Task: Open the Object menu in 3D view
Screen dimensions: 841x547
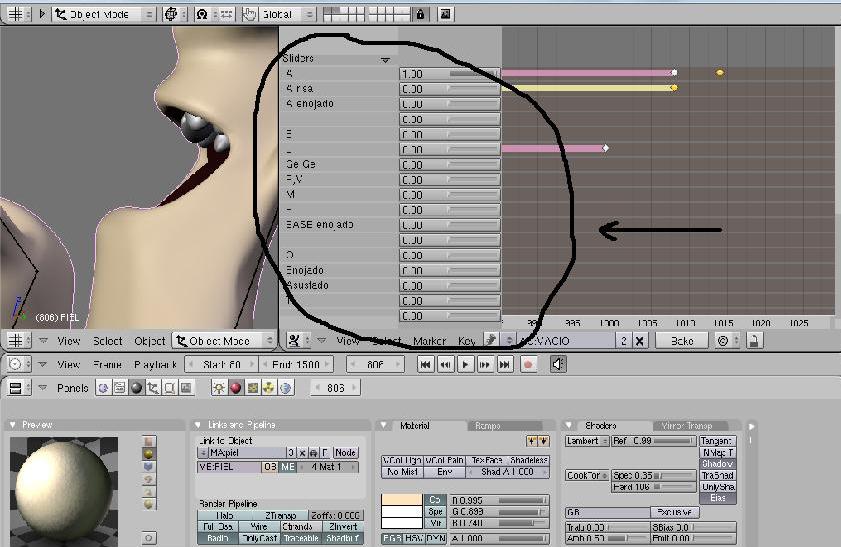Action: tap(150, 341)
